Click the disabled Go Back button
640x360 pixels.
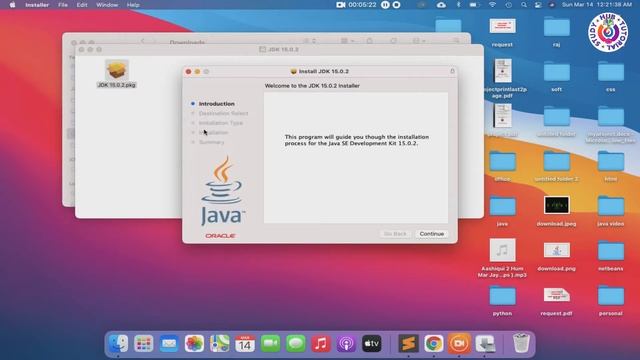(395, 234)
